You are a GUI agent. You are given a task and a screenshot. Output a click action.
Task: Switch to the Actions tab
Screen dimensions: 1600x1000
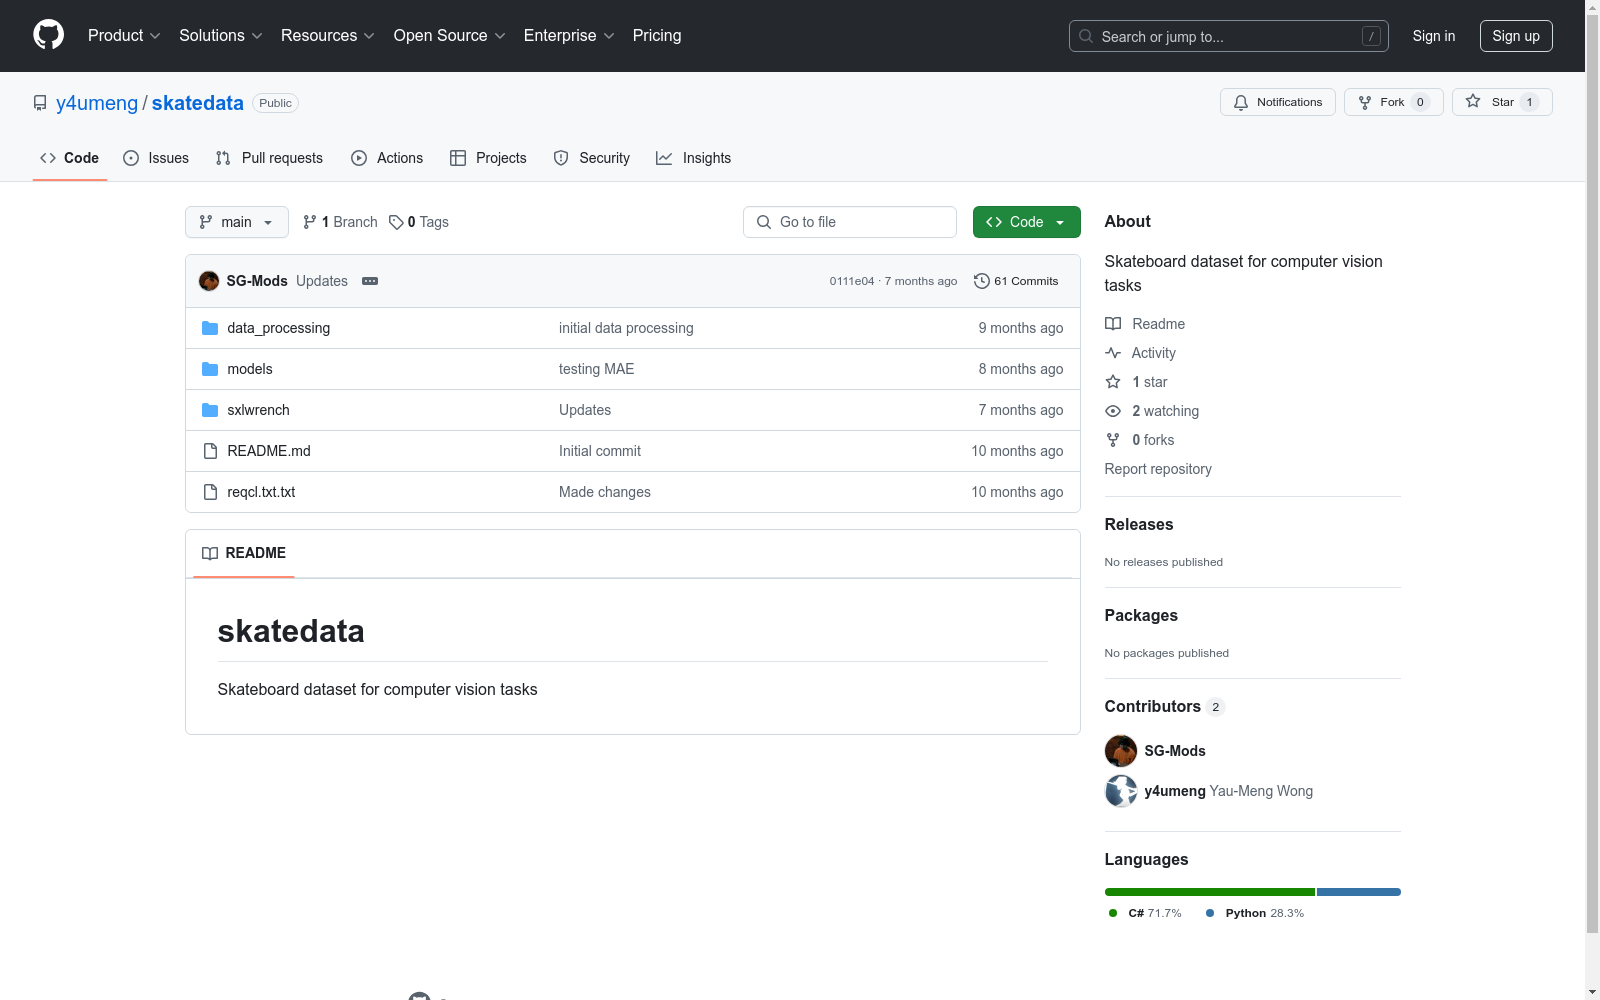pyautogui.click(x=387, y=158)
